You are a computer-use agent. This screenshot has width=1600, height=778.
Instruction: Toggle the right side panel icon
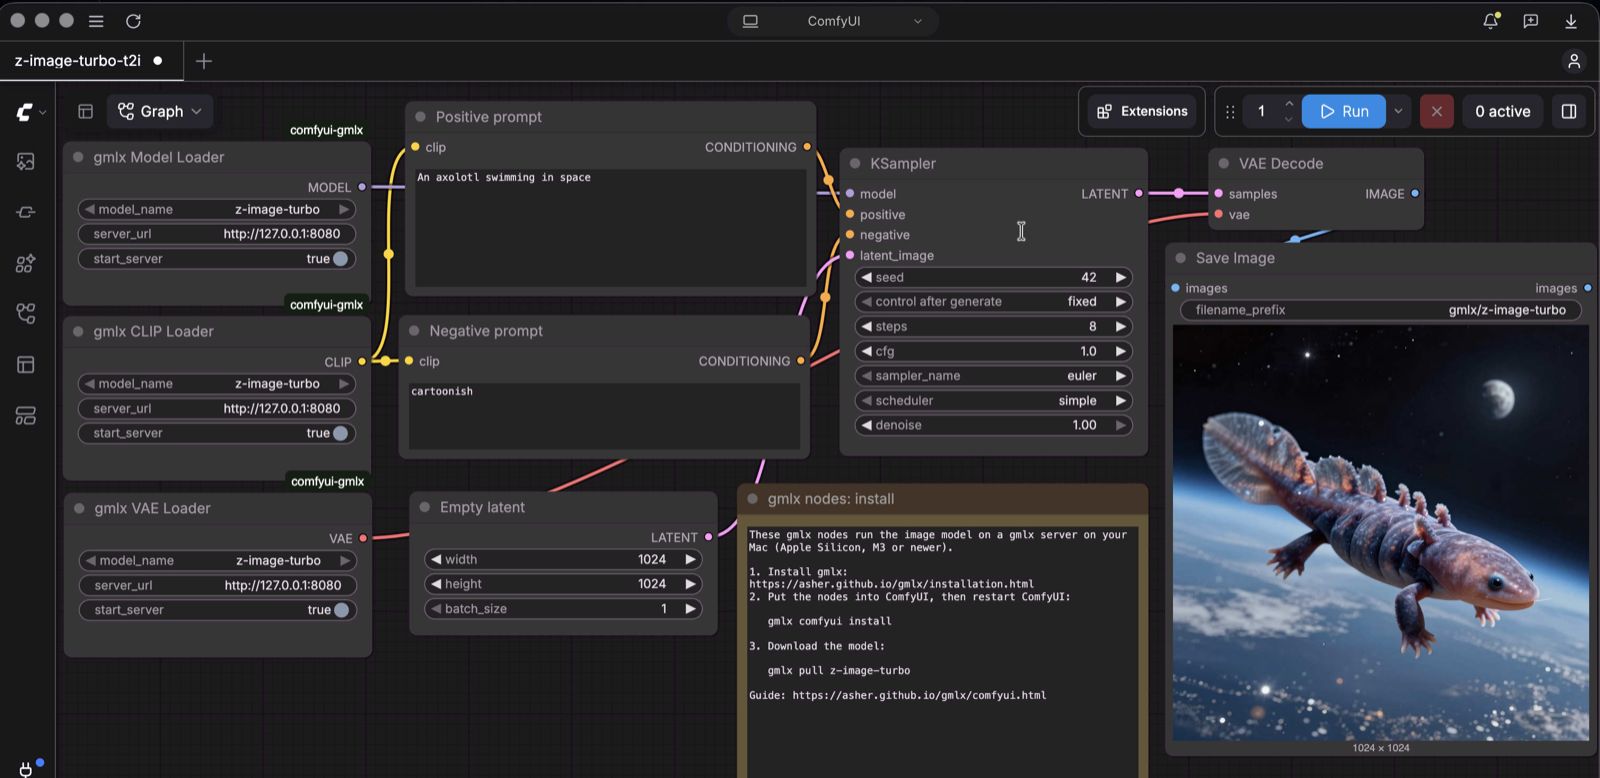(x=1569, y=111)
